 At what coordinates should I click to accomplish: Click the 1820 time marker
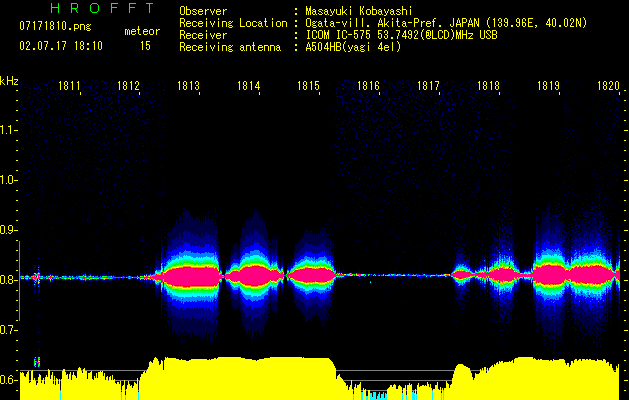pyautogui.click(x=608, y=86)
